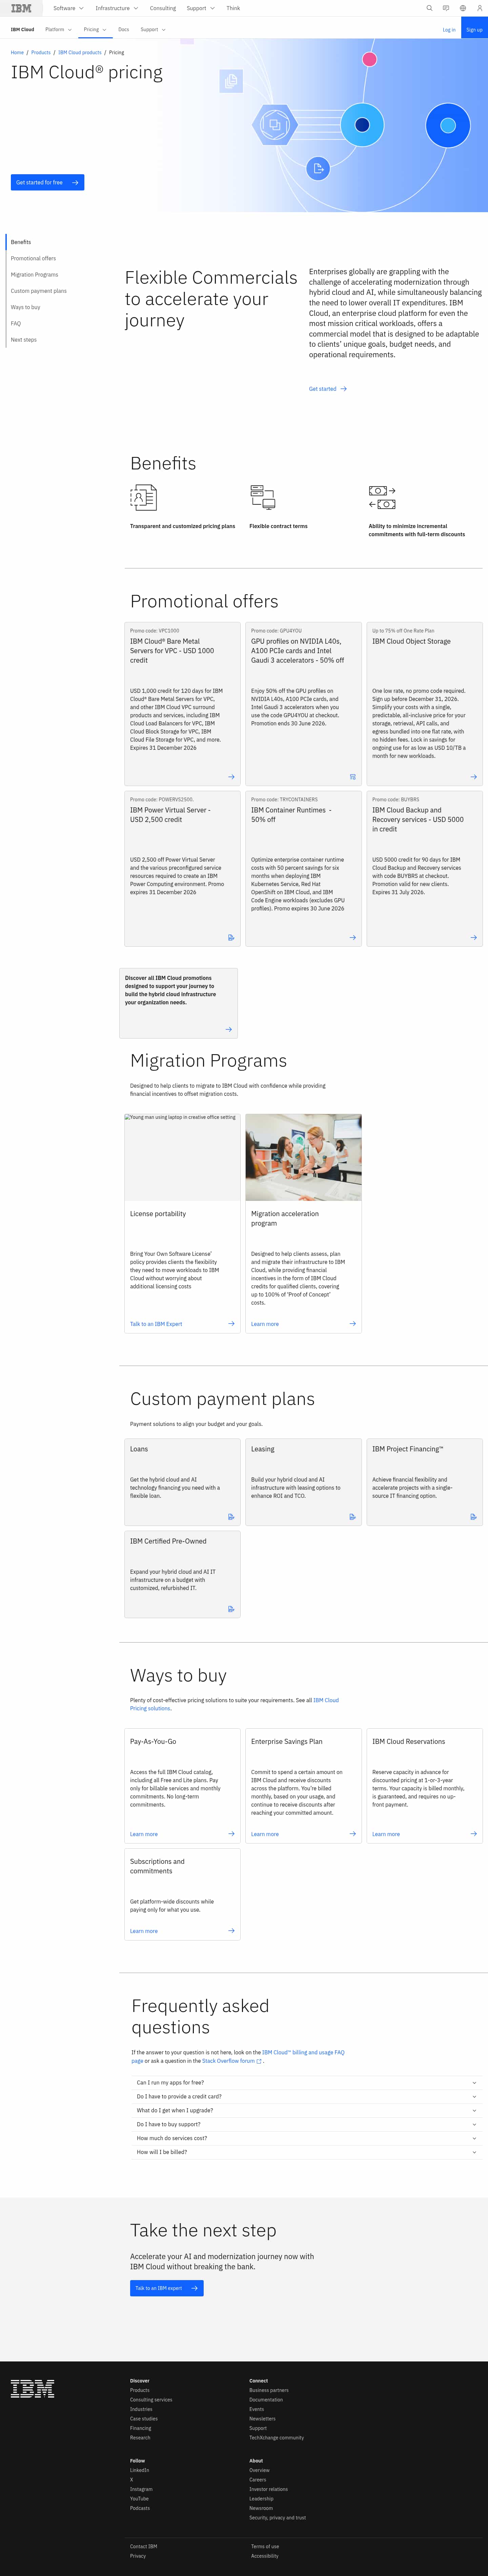Click the icon on the Loans card
This screenshot has width=488, height=2576.
(231, 1517)
